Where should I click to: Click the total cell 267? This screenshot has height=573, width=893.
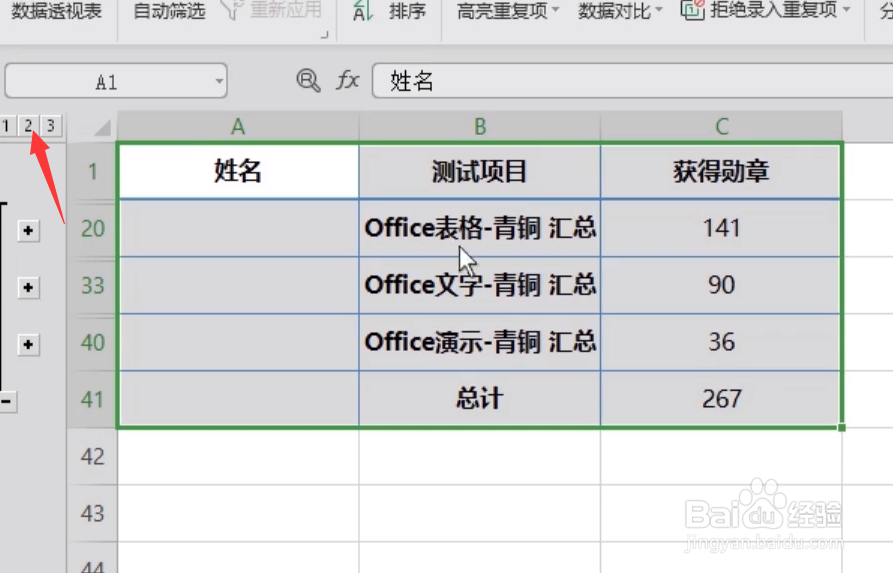pos(721,399)
